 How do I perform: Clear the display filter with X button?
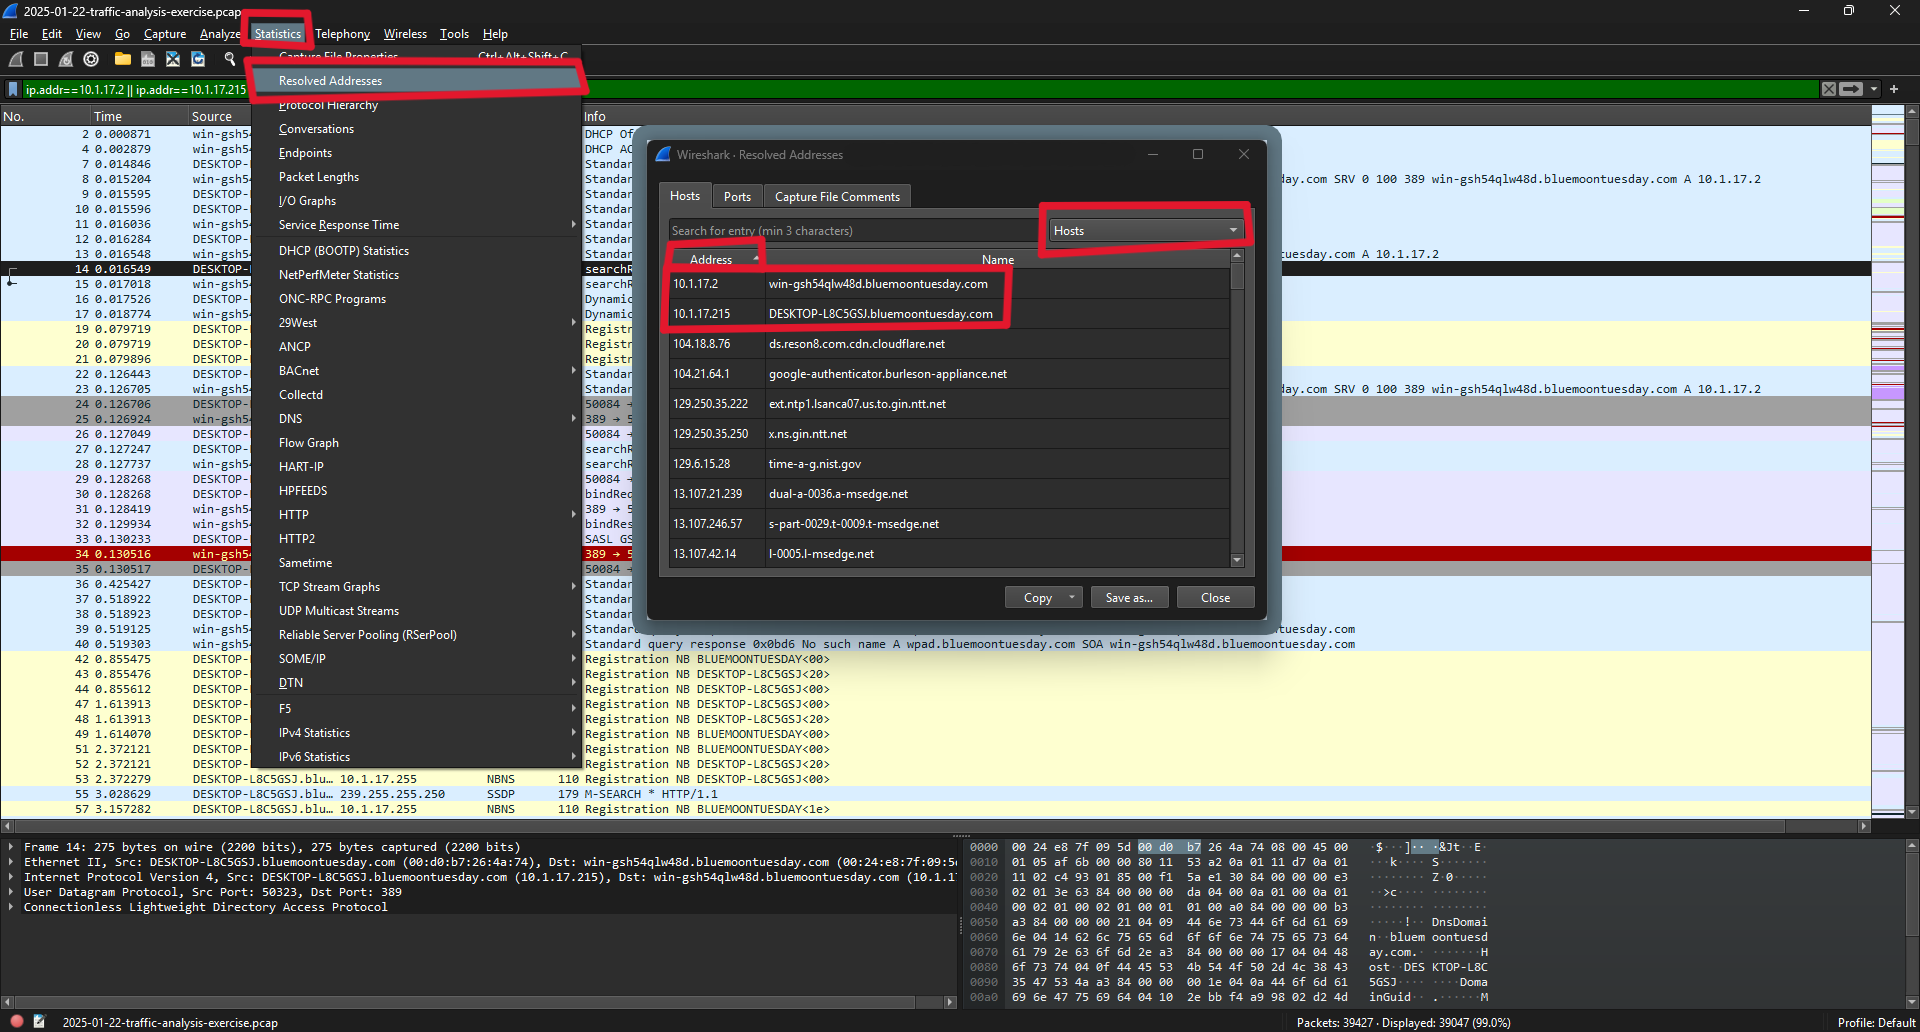coord(1828,90)
